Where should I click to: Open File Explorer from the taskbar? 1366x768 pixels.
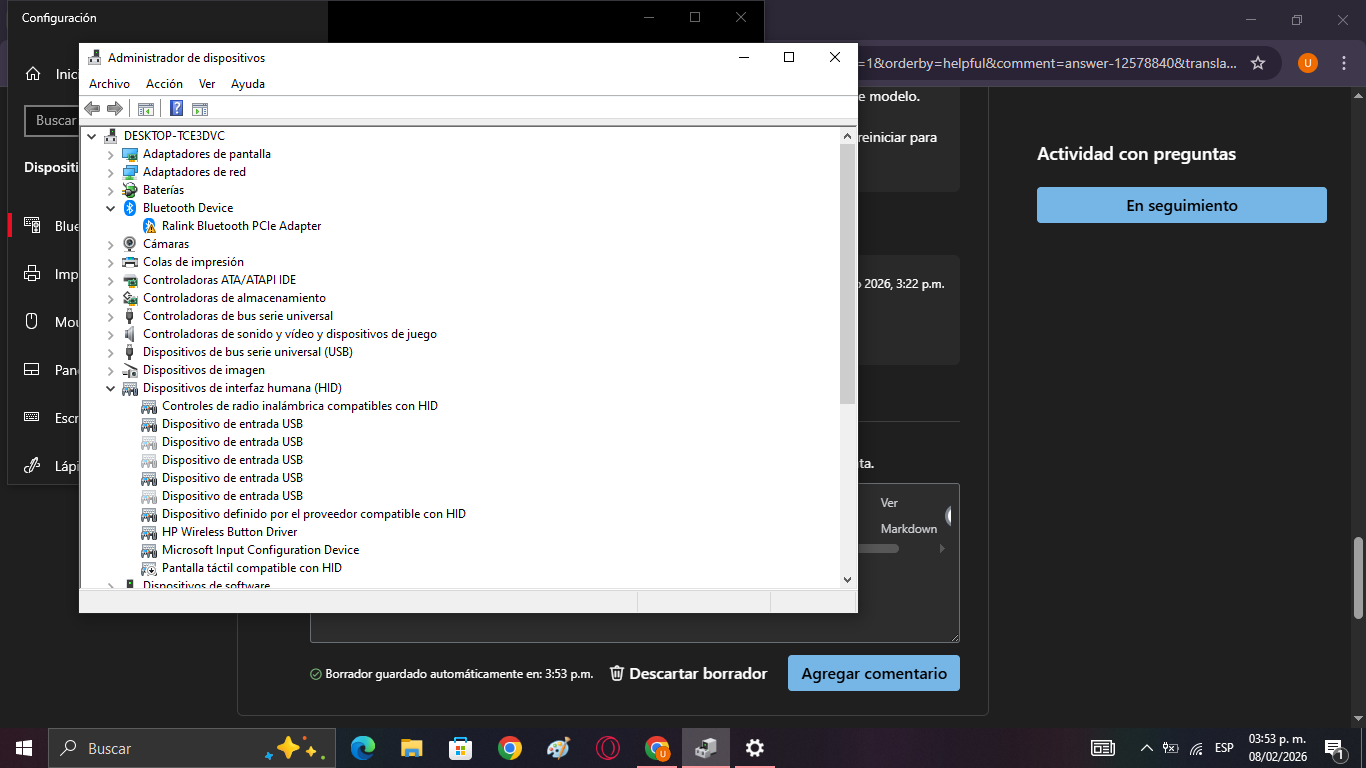click(x=411, y=748)
